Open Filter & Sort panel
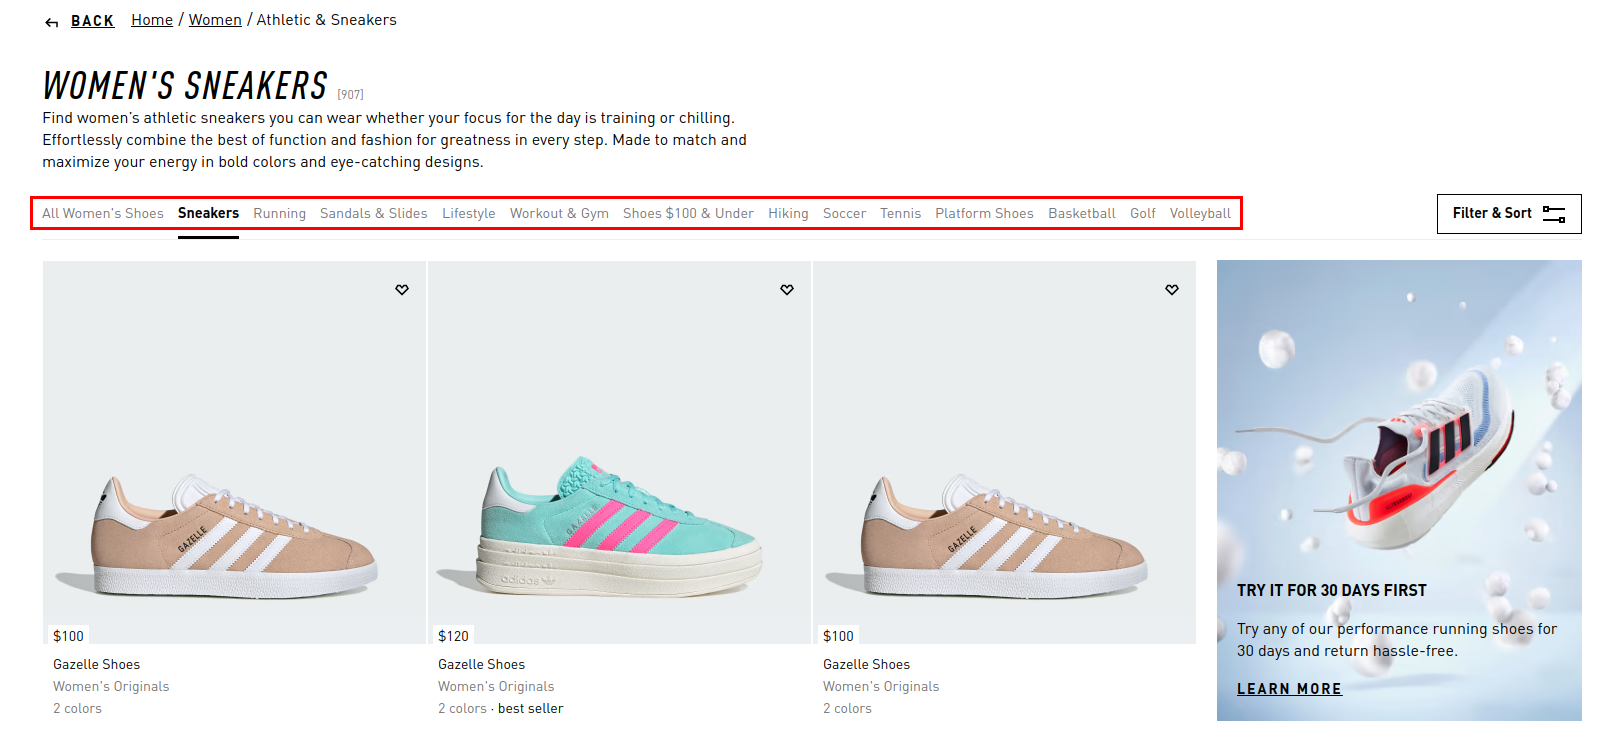1624x734 pixels. (x=1509, y=214)
